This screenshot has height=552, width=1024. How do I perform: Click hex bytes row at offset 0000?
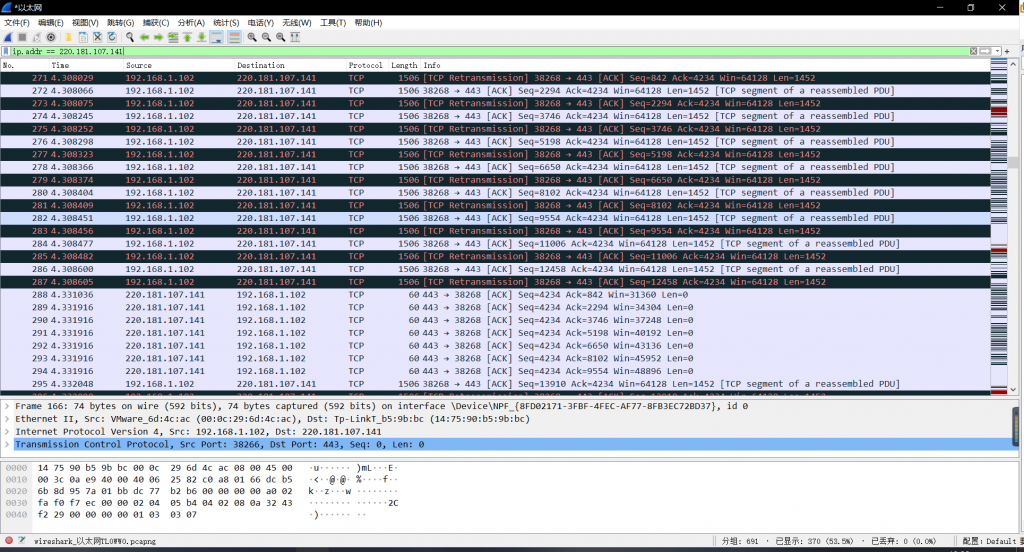coord(165,468)
